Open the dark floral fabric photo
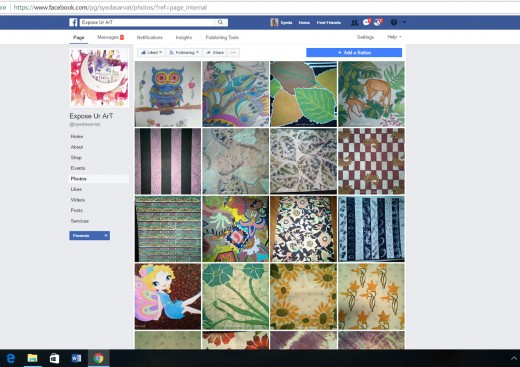The image size is (520, 367). point(303,229)
